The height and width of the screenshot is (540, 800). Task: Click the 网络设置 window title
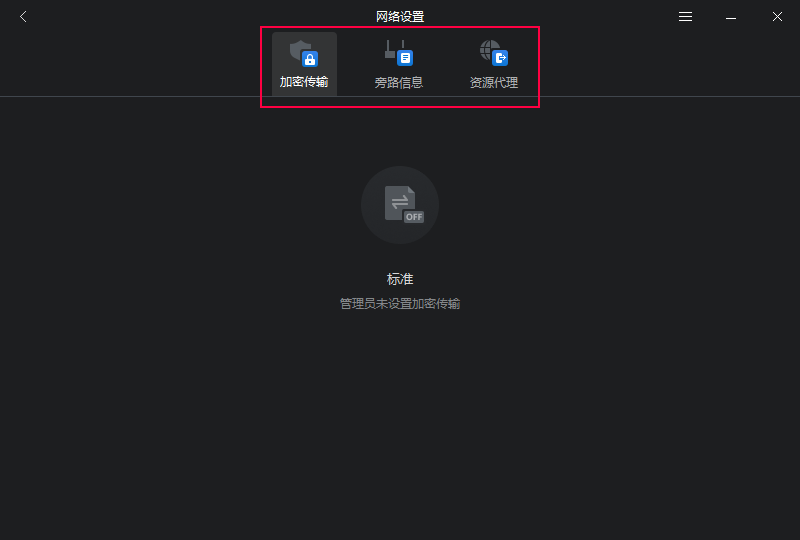tap(400, 17)
